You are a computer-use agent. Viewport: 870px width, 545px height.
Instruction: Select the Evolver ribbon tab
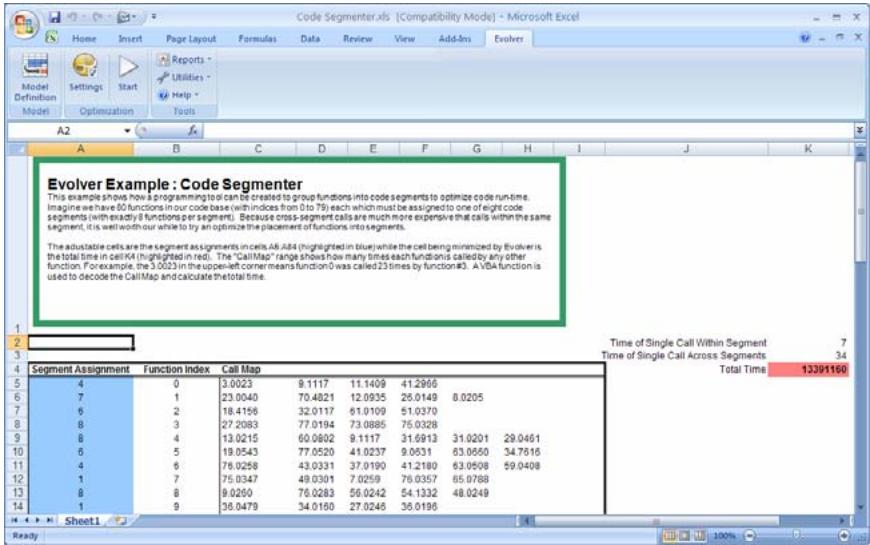click(x=509, y=39)
